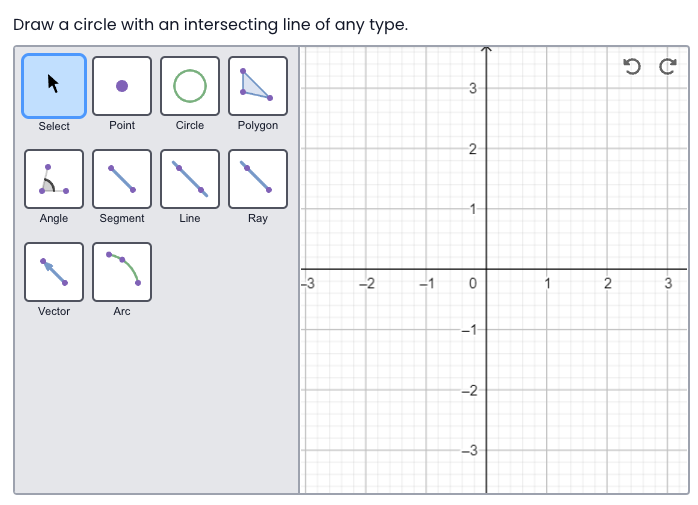Choose the Arc tool
The width and height of the screenshot is (698, 505).
point(122,272)
